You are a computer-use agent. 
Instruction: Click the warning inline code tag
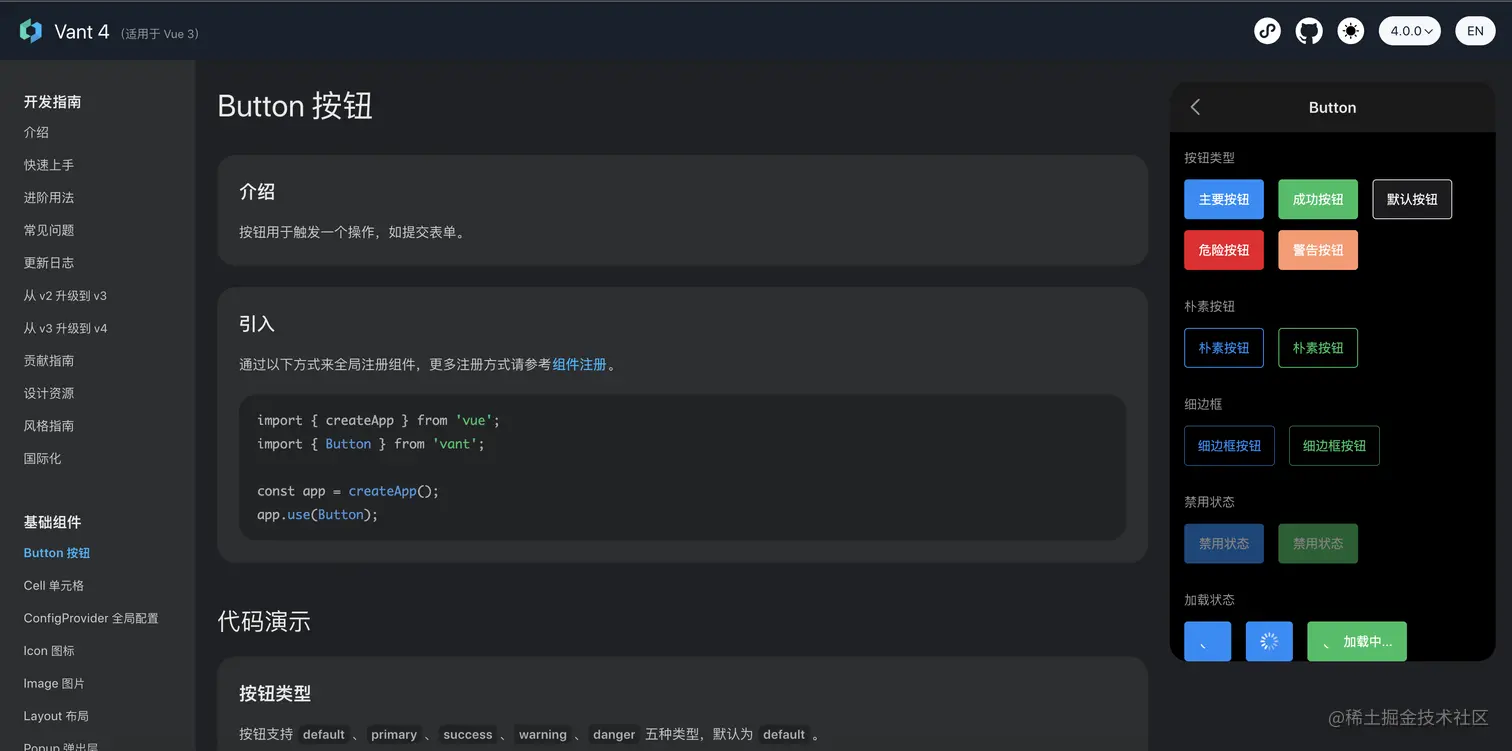[543, 734]
